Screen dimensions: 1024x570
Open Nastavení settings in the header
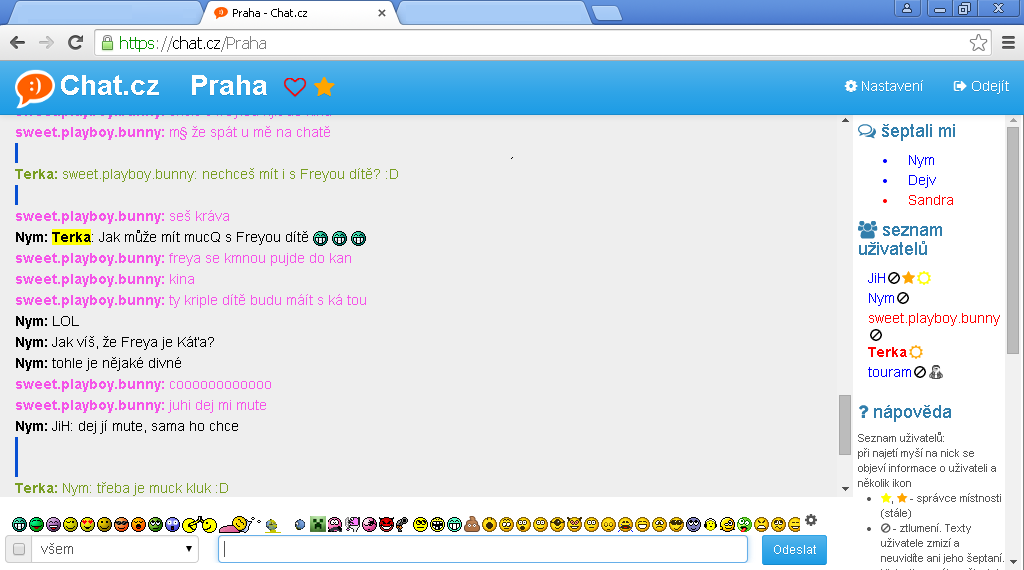884,86
